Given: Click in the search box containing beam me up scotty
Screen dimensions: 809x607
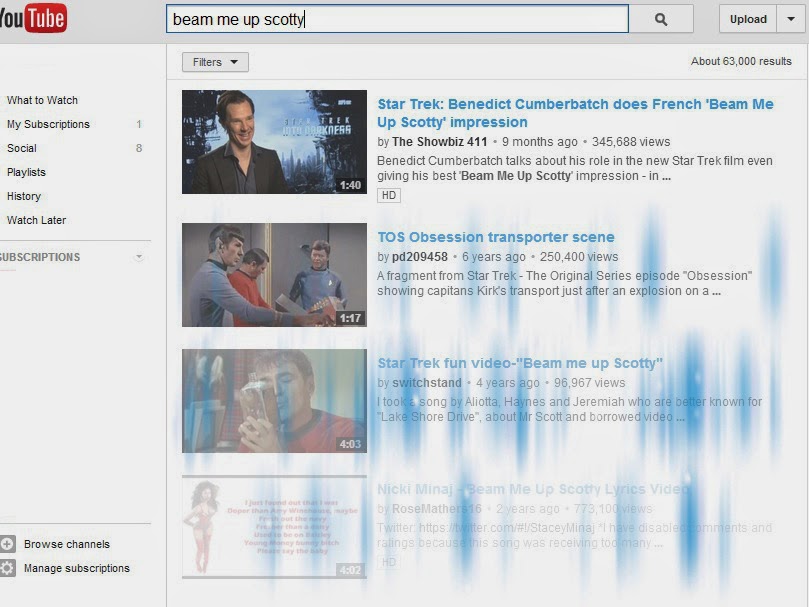Looking at the screenshot, I should (x=397, y=19).
